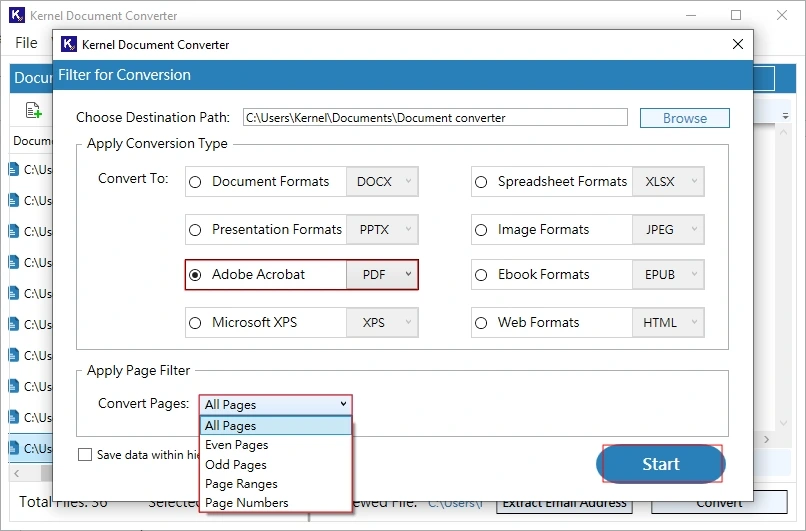Select the Document Formats radio button
The width and height of the screenshot is (806, 531).
coord(195,182)
